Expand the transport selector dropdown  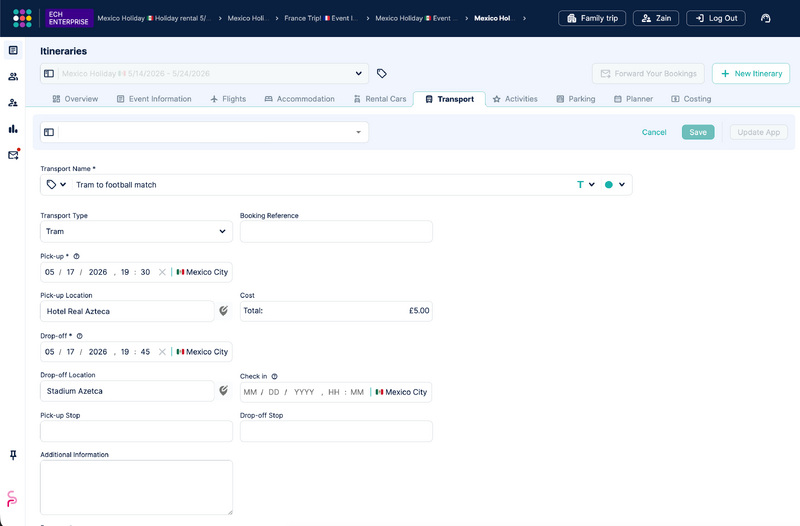(x=359, y=132)
